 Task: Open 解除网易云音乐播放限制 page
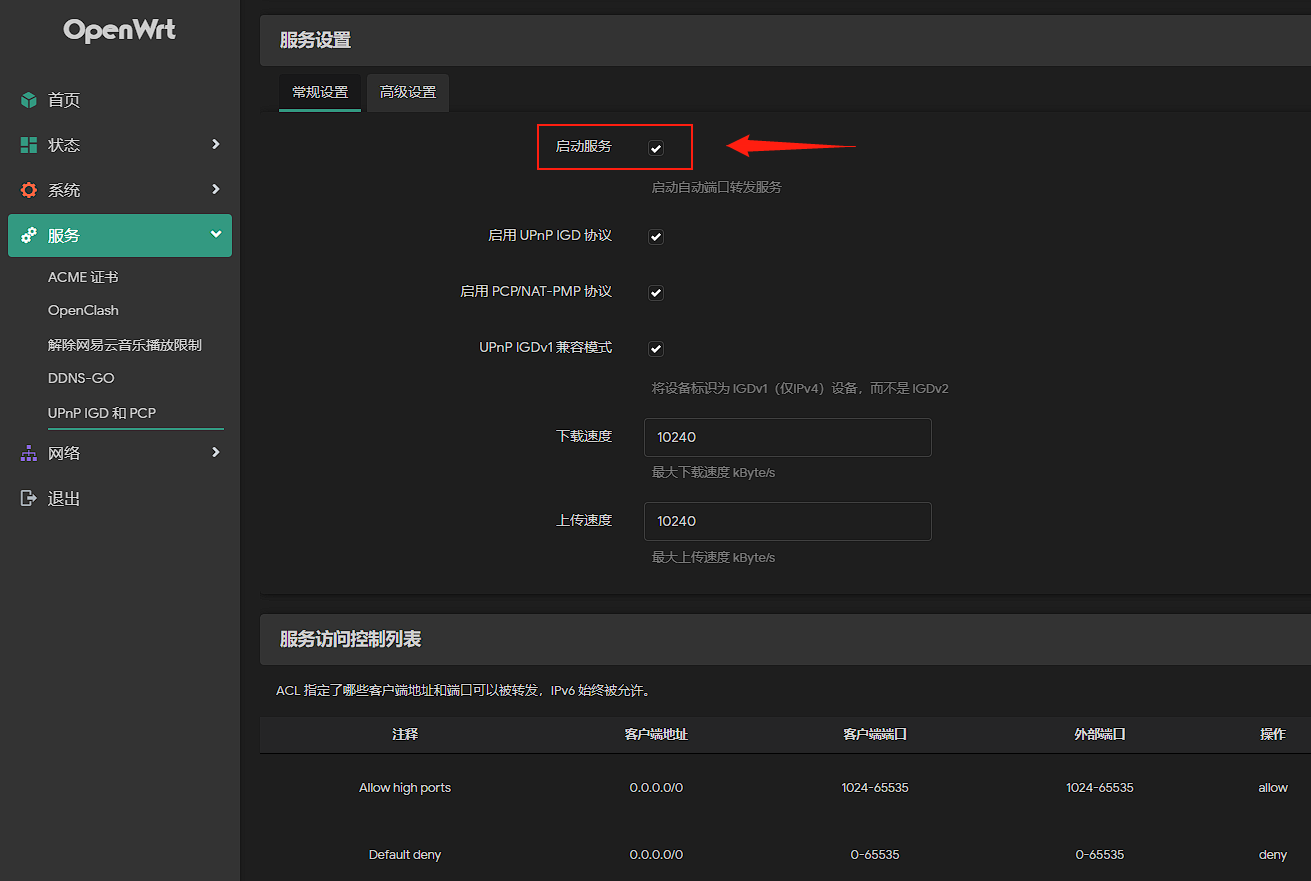(125, 345)
